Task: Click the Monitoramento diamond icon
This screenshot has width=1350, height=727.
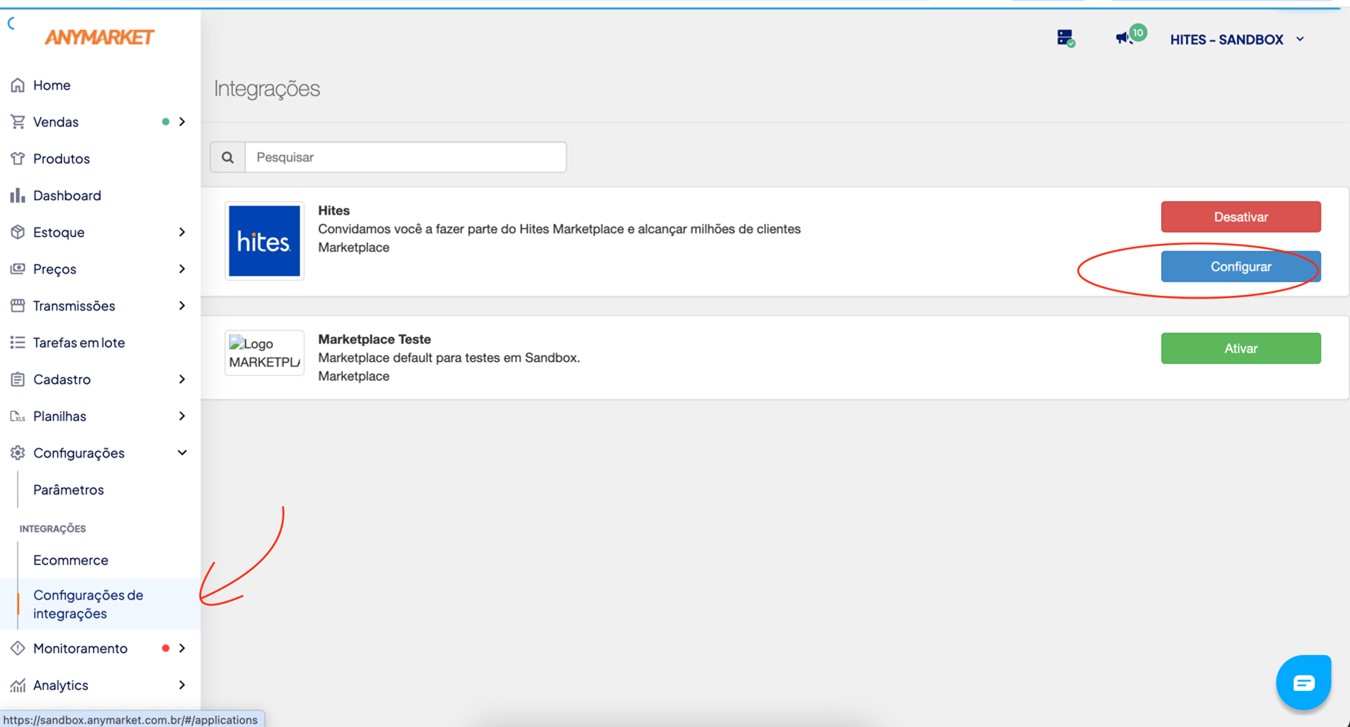Action: 17,648
